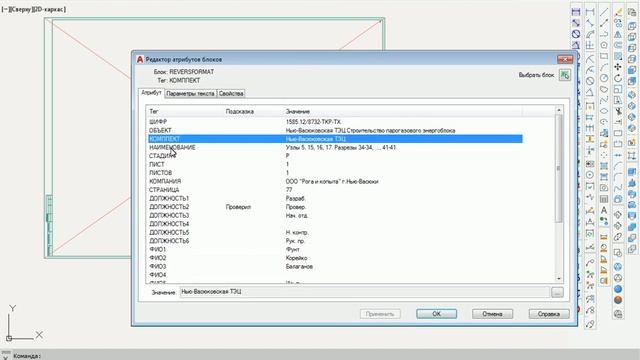Select the highlighted КОМПЛЕКТ row

click(x=335, y=139)
